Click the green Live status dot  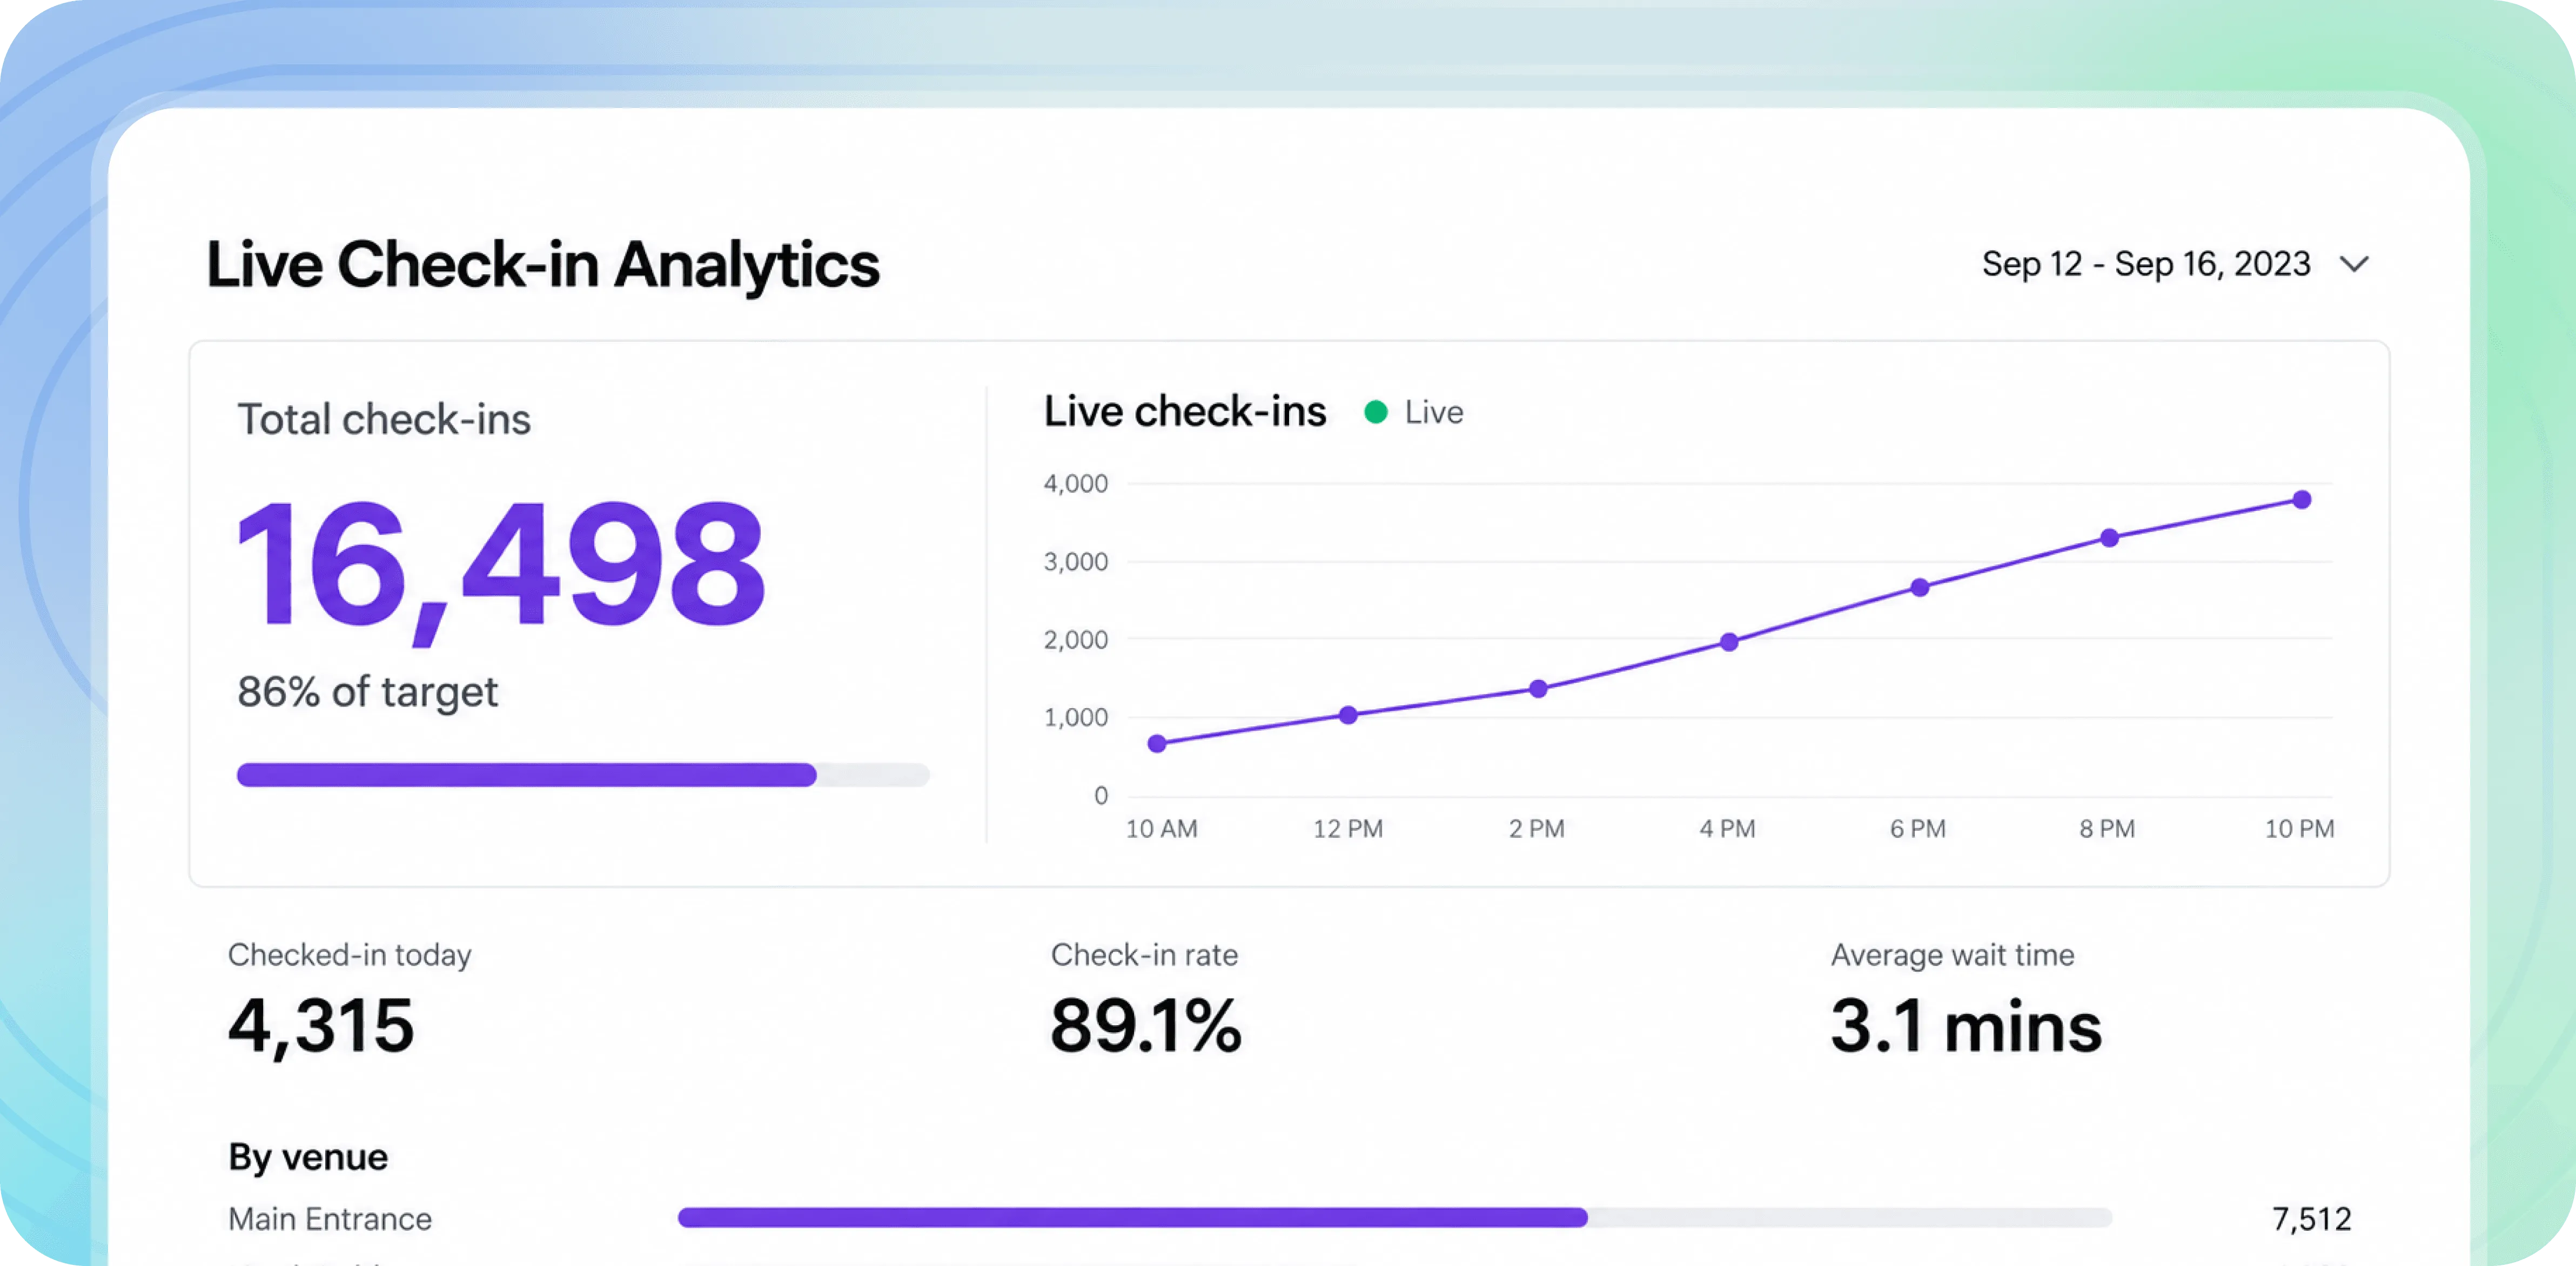pos(1375,412)
